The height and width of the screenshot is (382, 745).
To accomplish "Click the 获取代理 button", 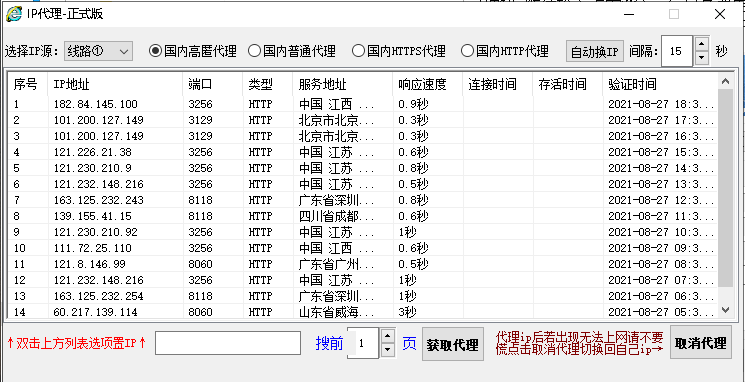I will tap(452, 344).
